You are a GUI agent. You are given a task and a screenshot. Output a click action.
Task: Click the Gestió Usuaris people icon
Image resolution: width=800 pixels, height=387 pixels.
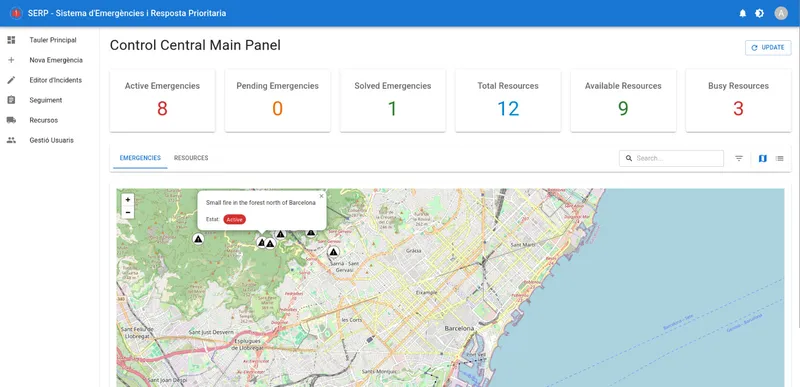click(11, 140)
